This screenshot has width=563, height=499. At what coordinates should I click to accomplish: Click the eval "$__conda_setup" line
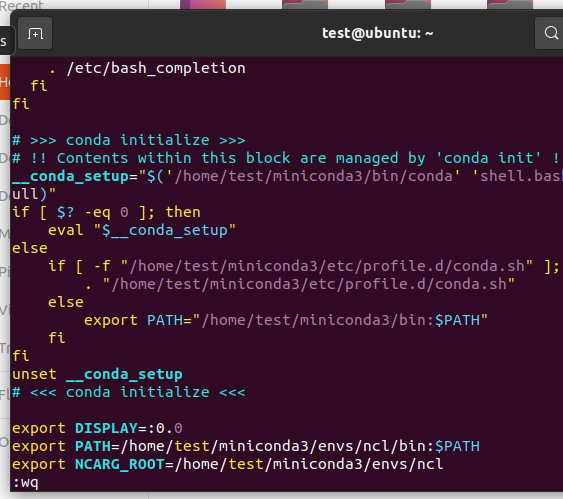click(x=142, y=230)
